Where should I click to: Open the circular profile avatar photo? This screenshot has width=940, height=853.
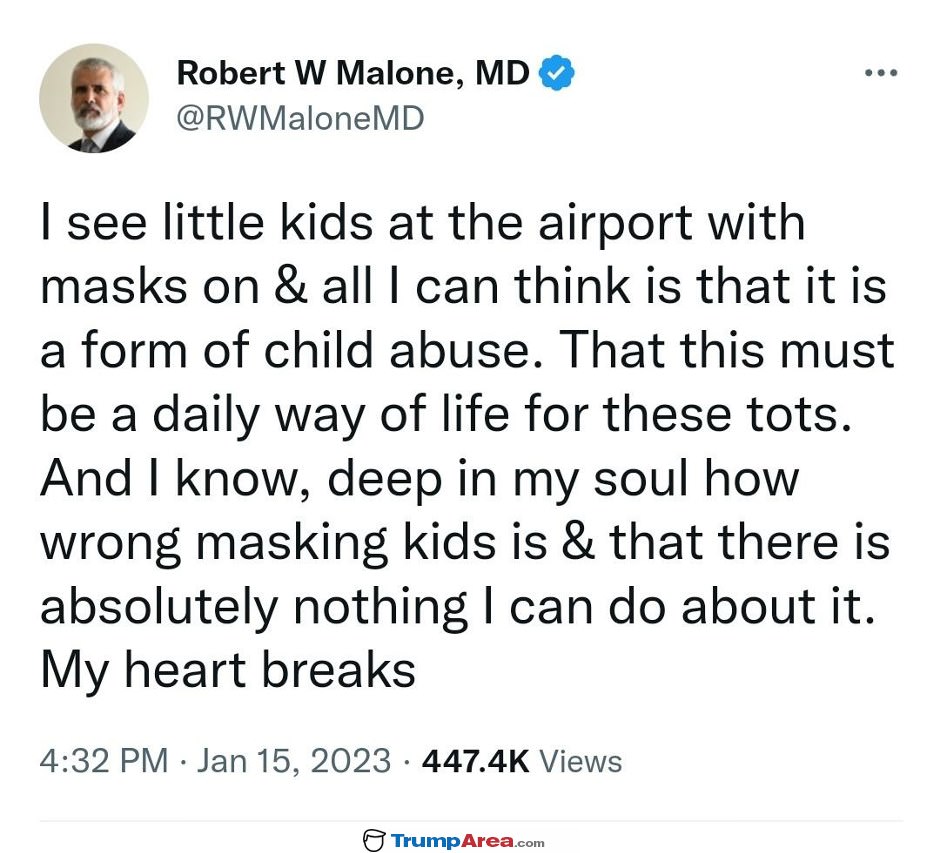point(94,98)
